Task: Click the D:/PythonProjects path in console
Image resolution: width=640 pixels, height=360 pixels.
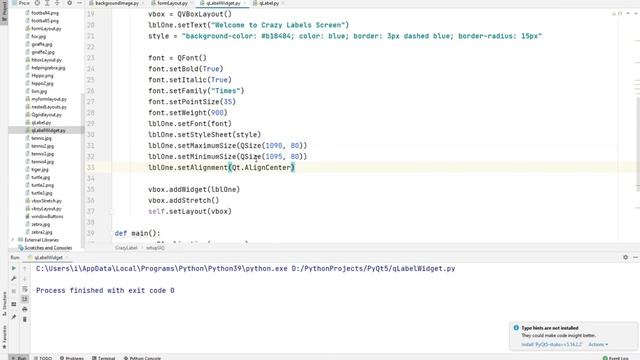Action: (373, 269)
